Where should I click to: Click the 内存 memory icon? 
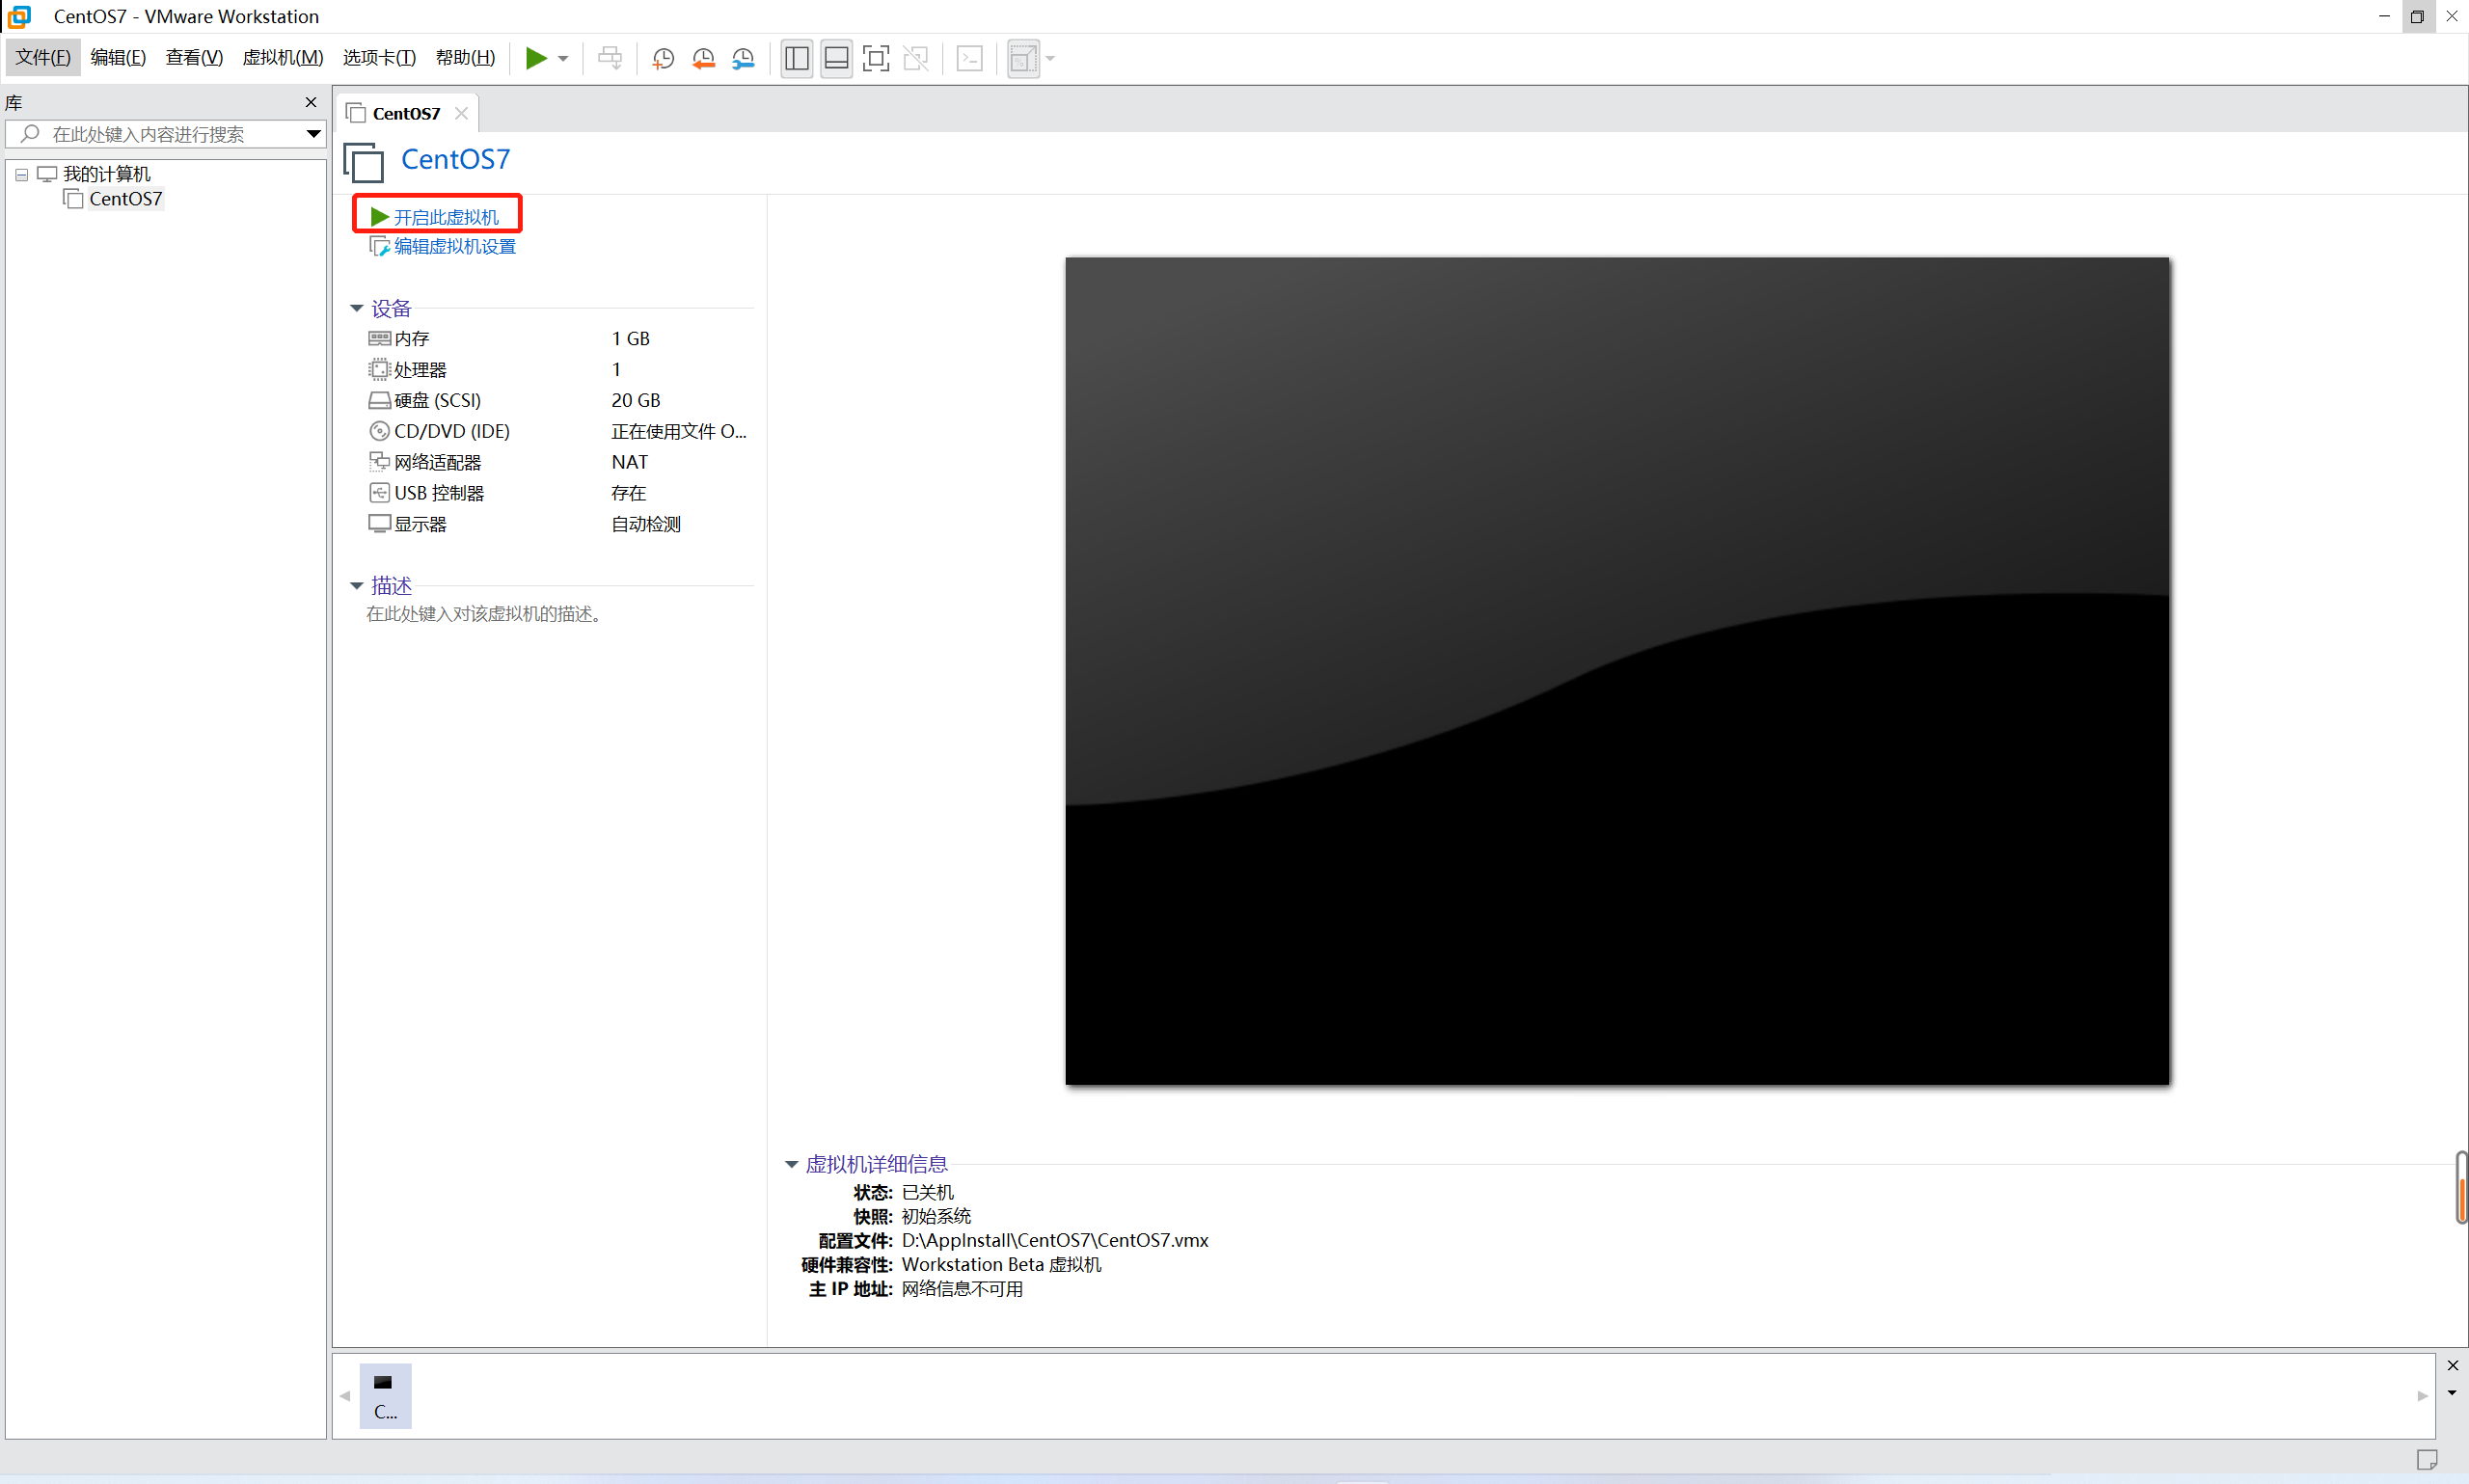379,338
